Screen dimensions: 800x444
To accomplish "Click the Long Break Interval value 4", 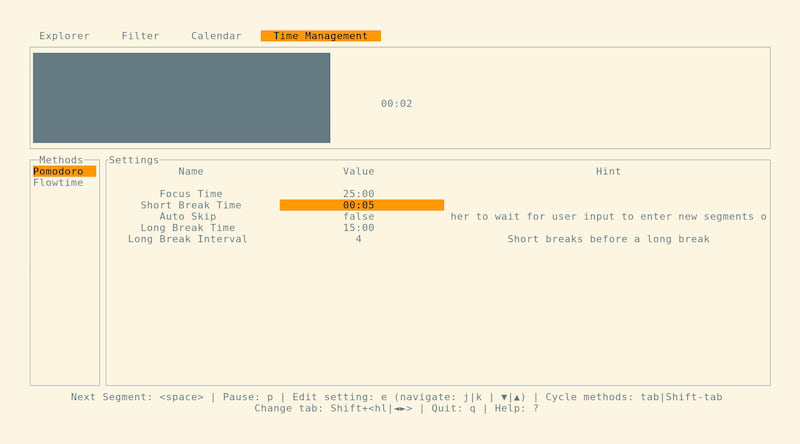I will click(358, 239).
